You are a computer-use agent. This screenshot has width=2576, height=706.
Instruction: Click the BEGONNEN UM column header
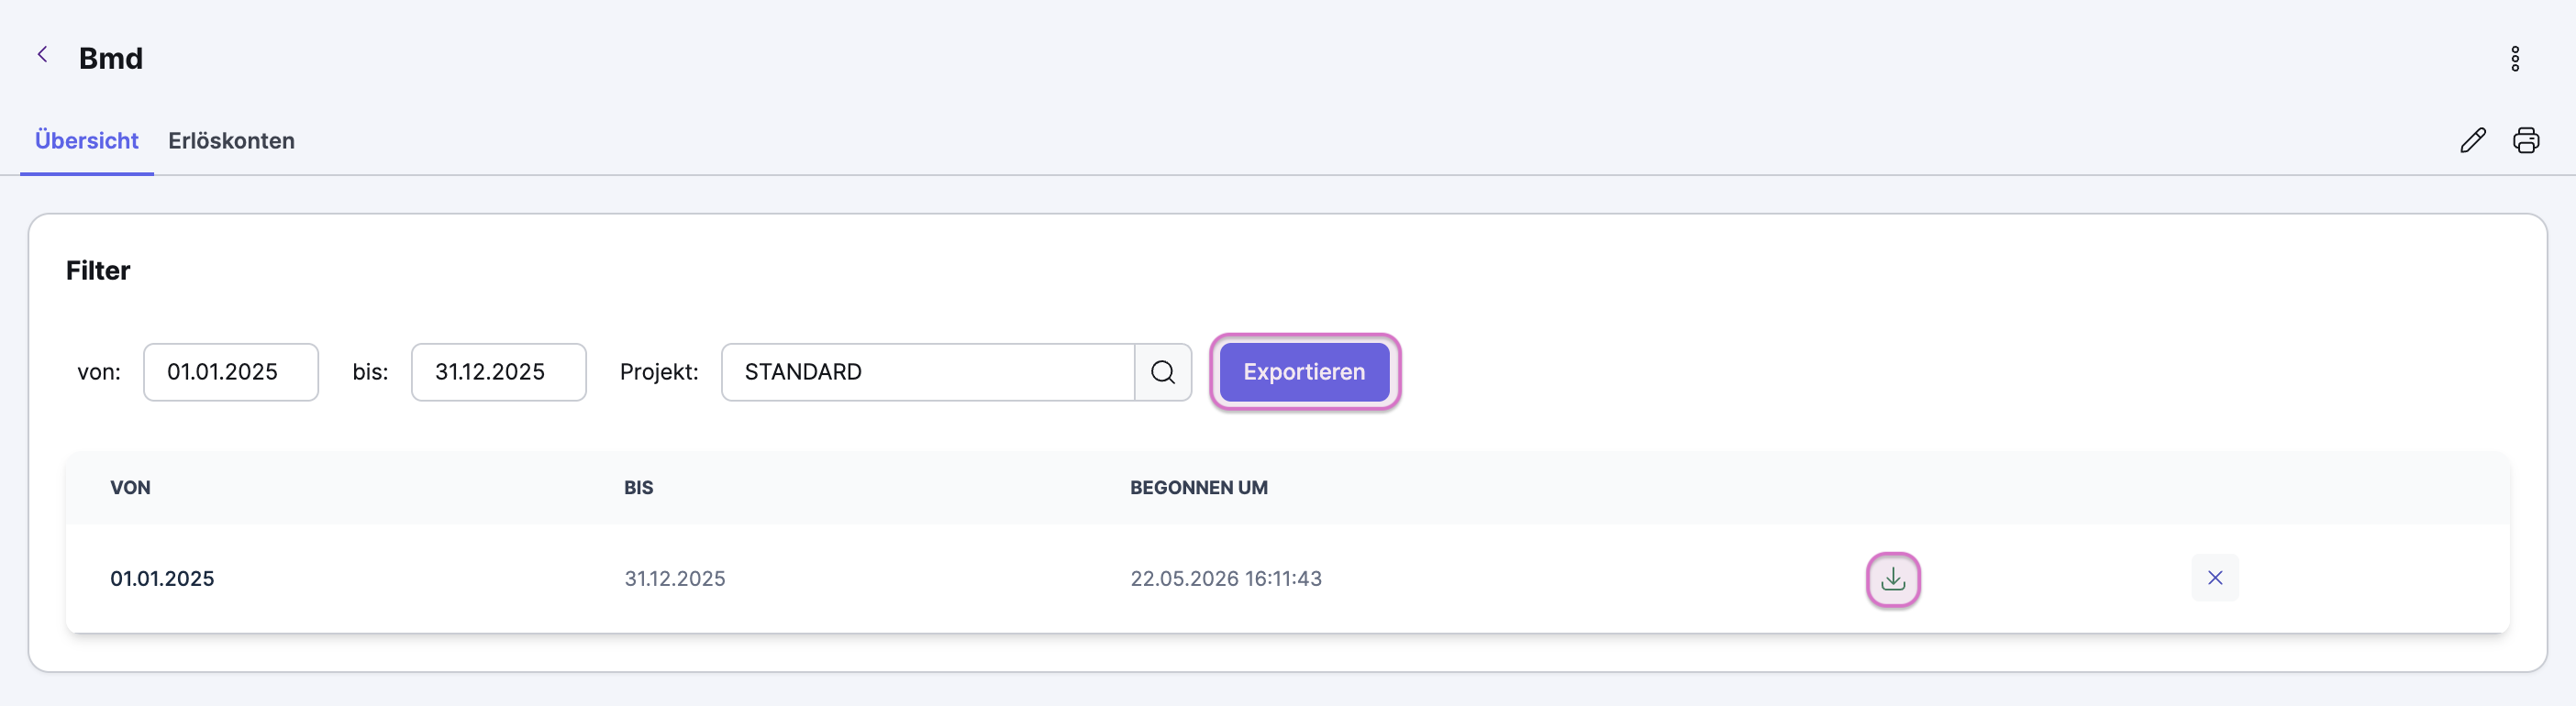coord(1199,488)
